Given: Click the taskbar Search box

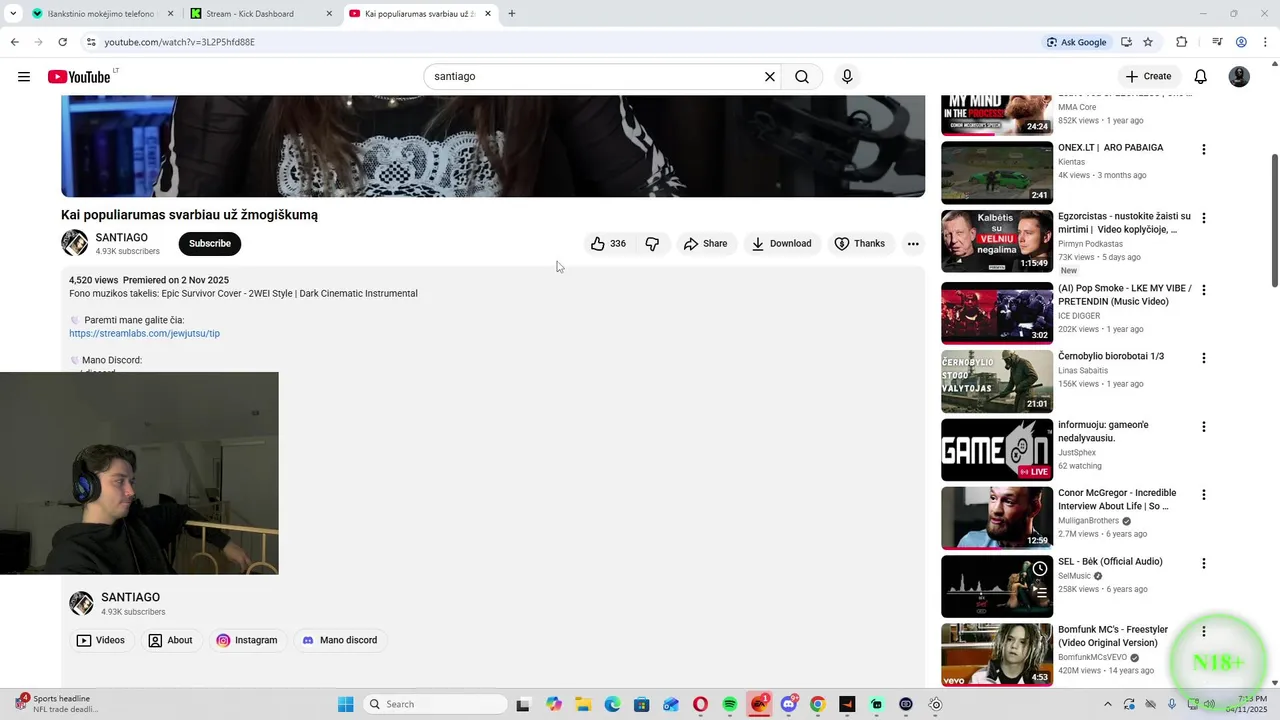Looking at the screenshot, I should pos(434,704).
